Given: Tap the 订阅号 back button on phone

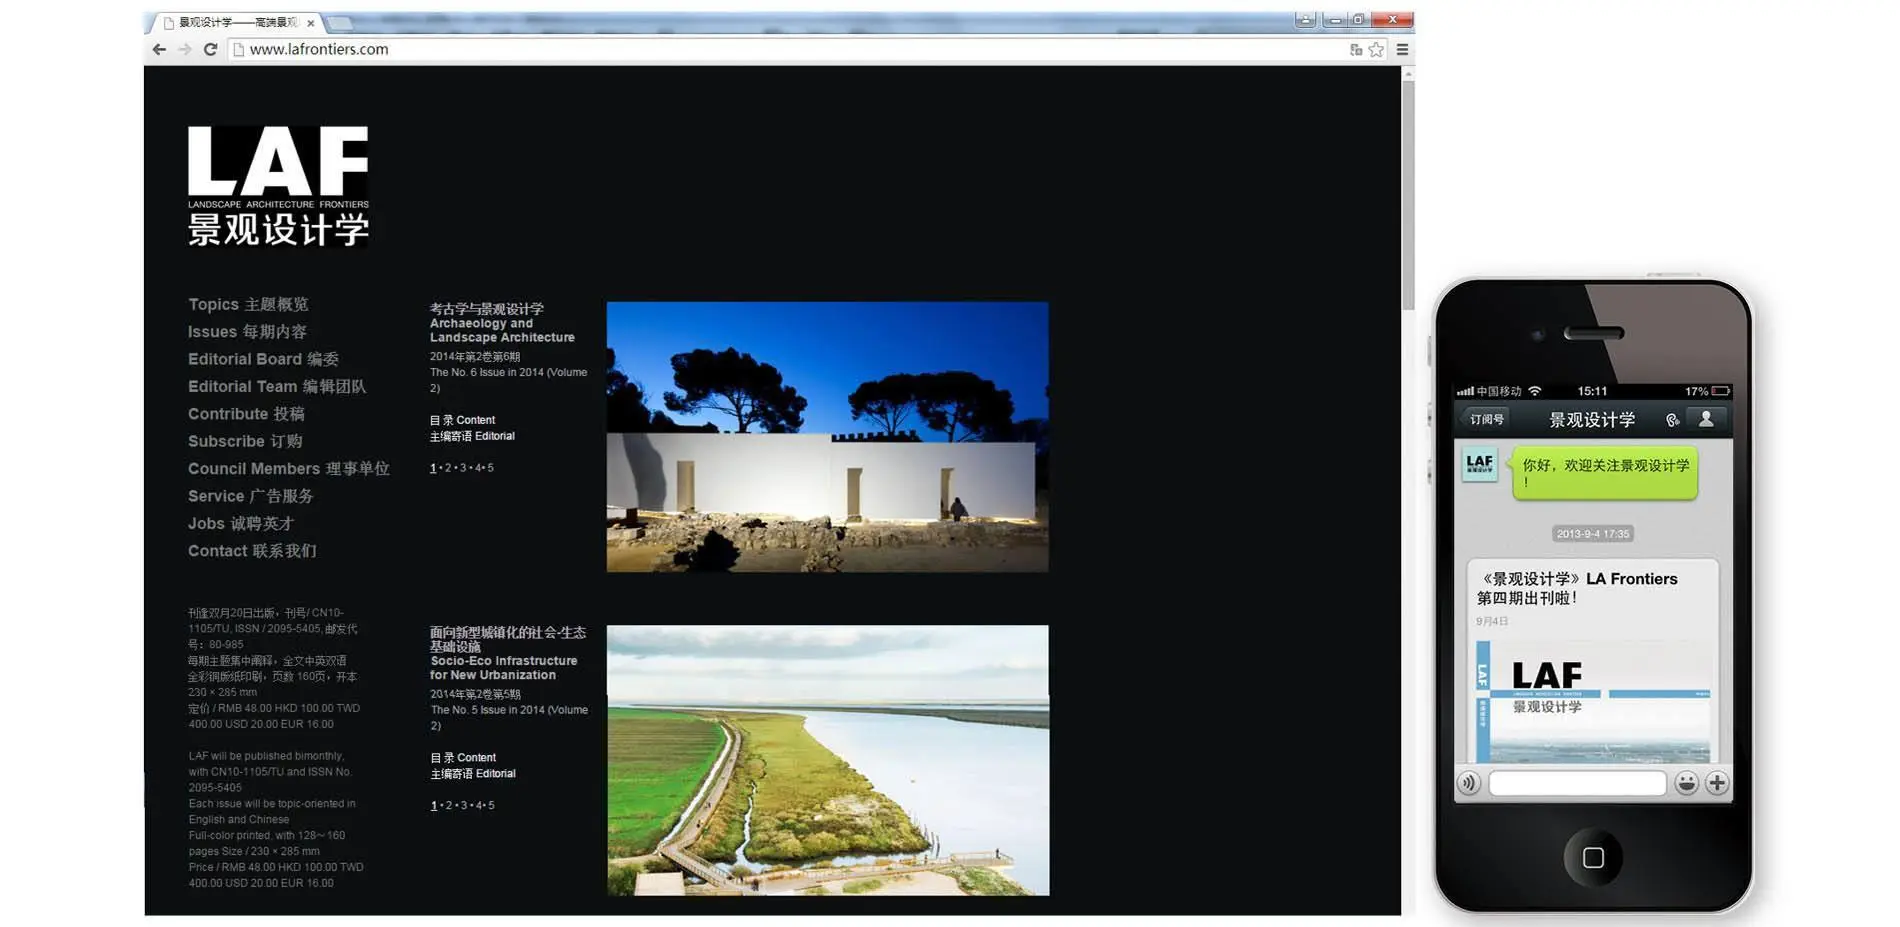Looking at the screenshot, I should pyautogui.click(x=1485, y=420).
